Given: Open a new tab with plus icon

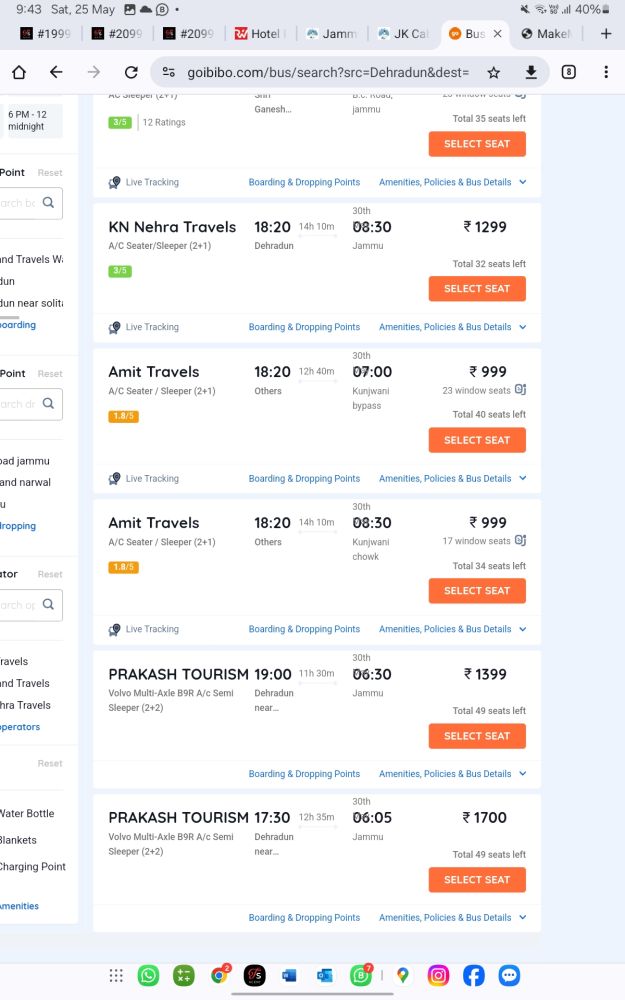Looking at the screenshot, I should click(605, 33).
